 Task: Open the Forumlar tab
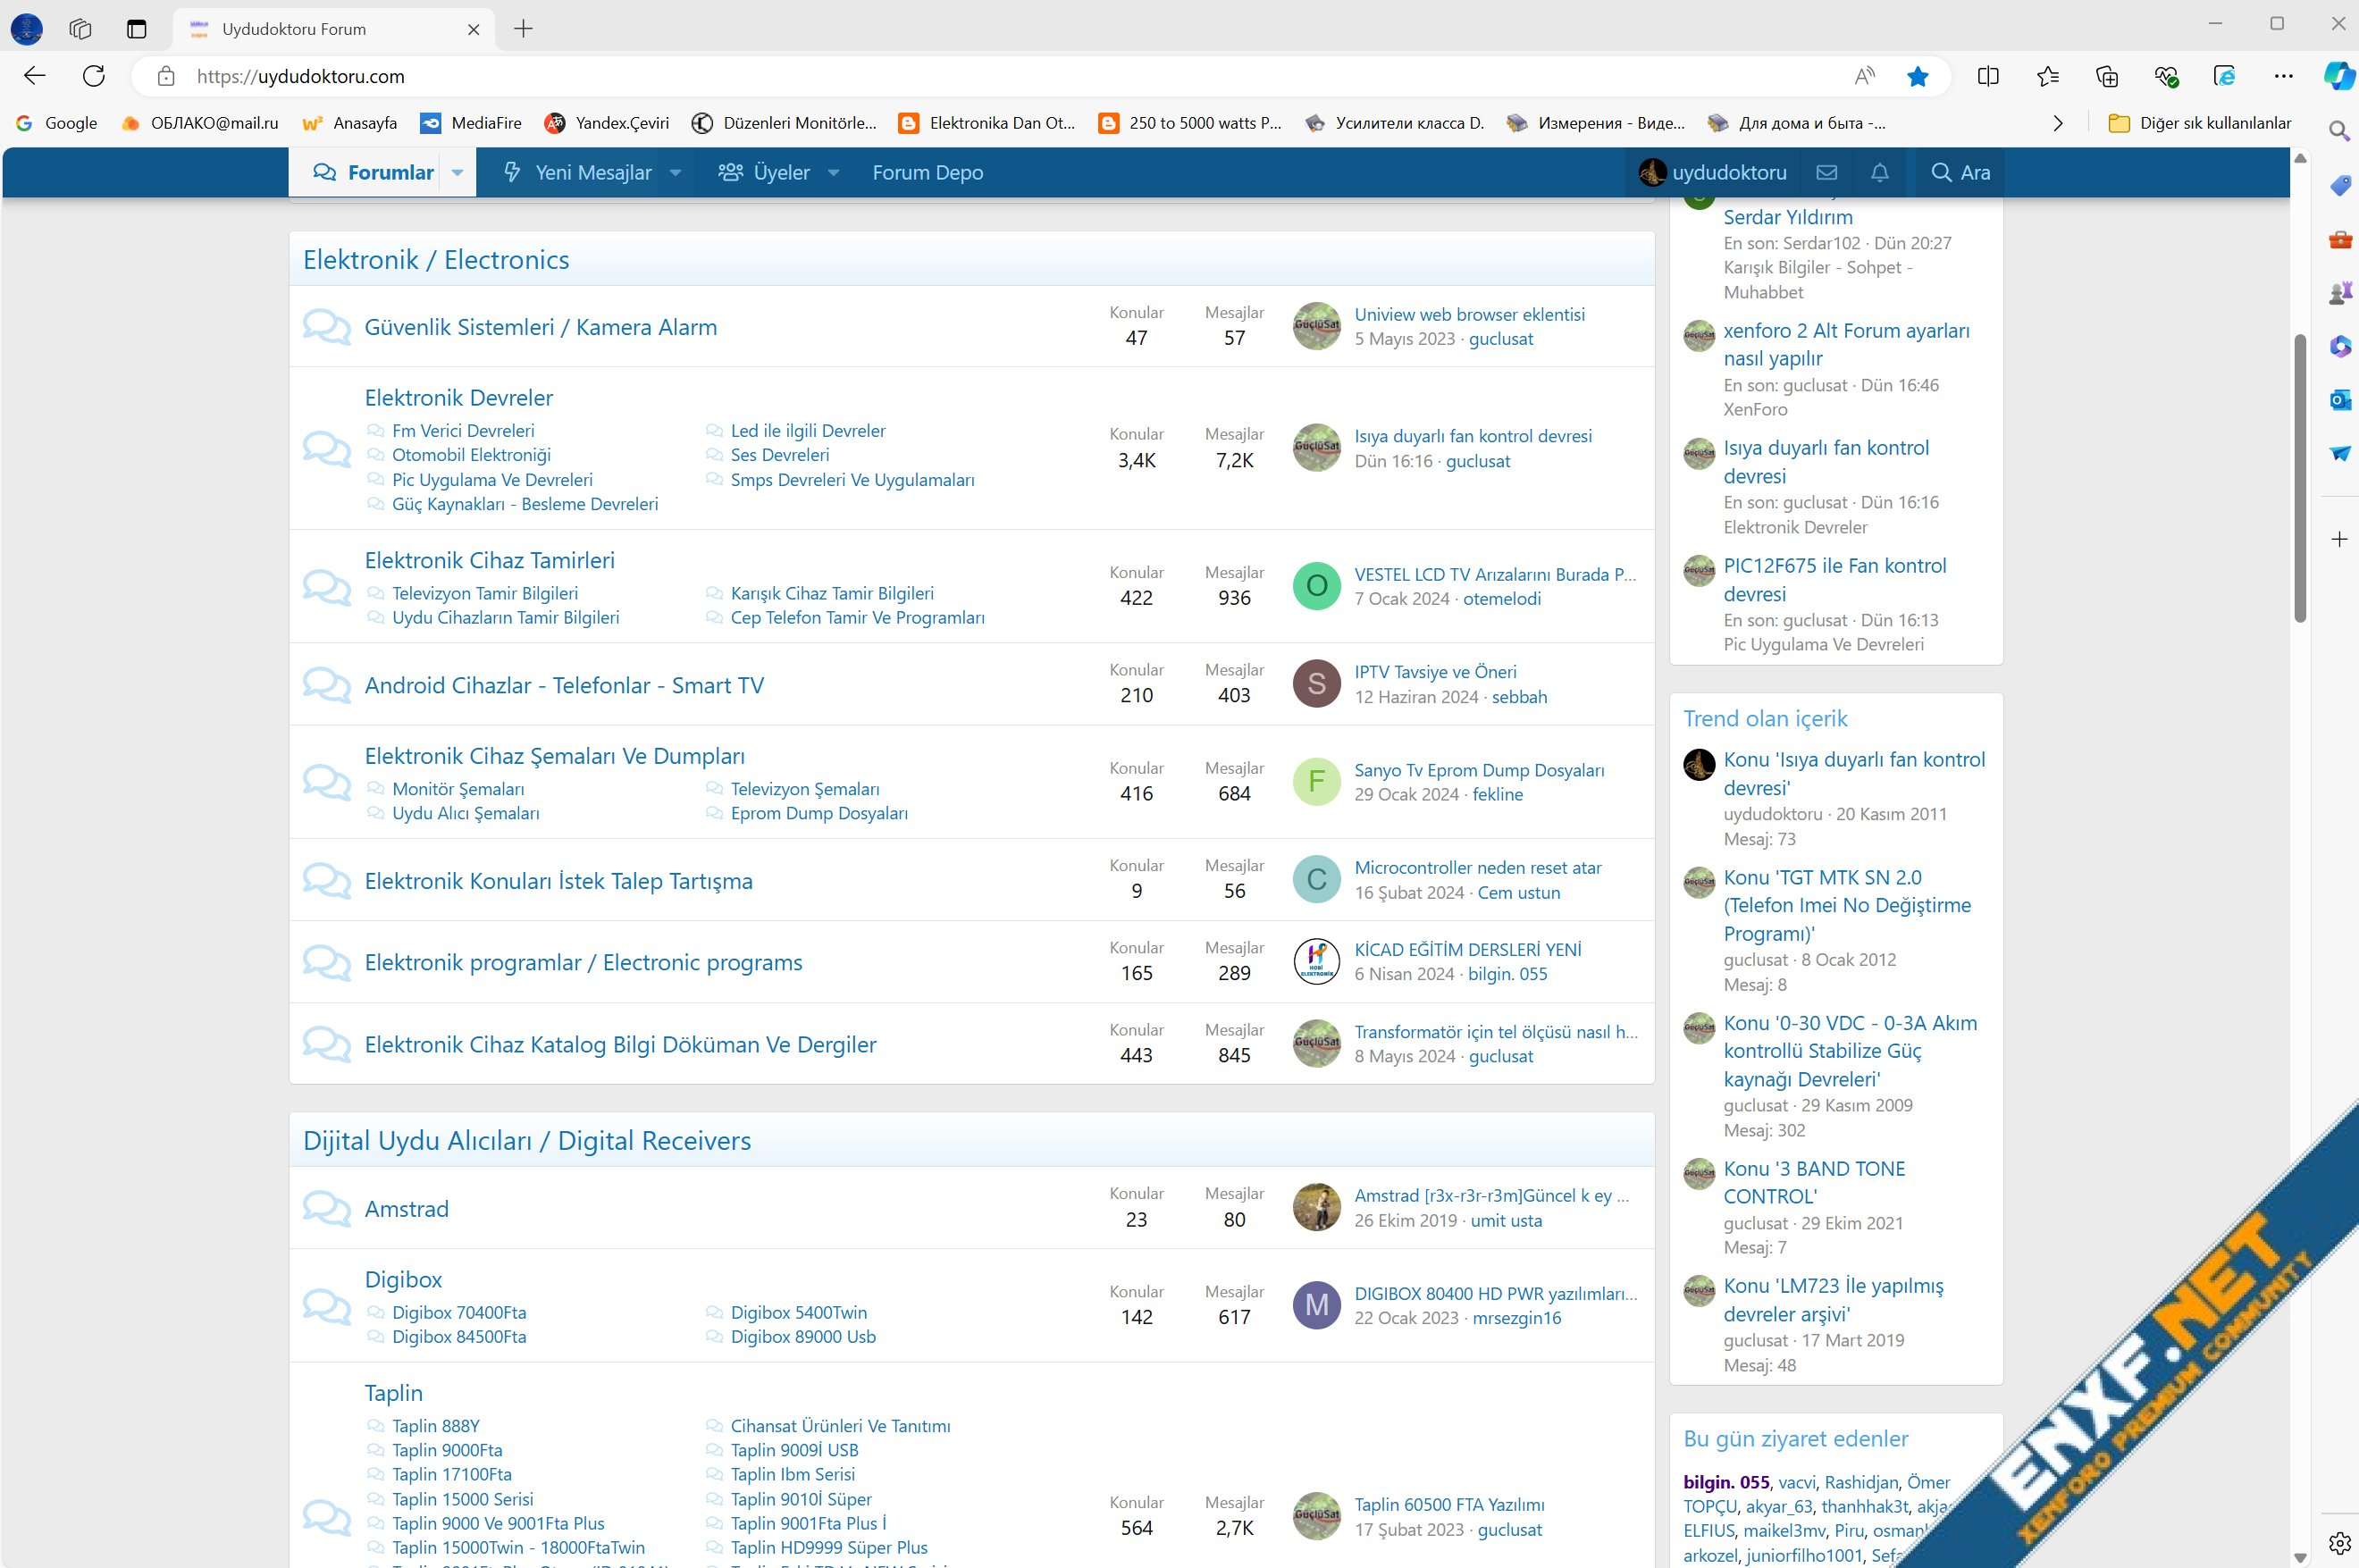pyautogui.click(x=374, y=172)
